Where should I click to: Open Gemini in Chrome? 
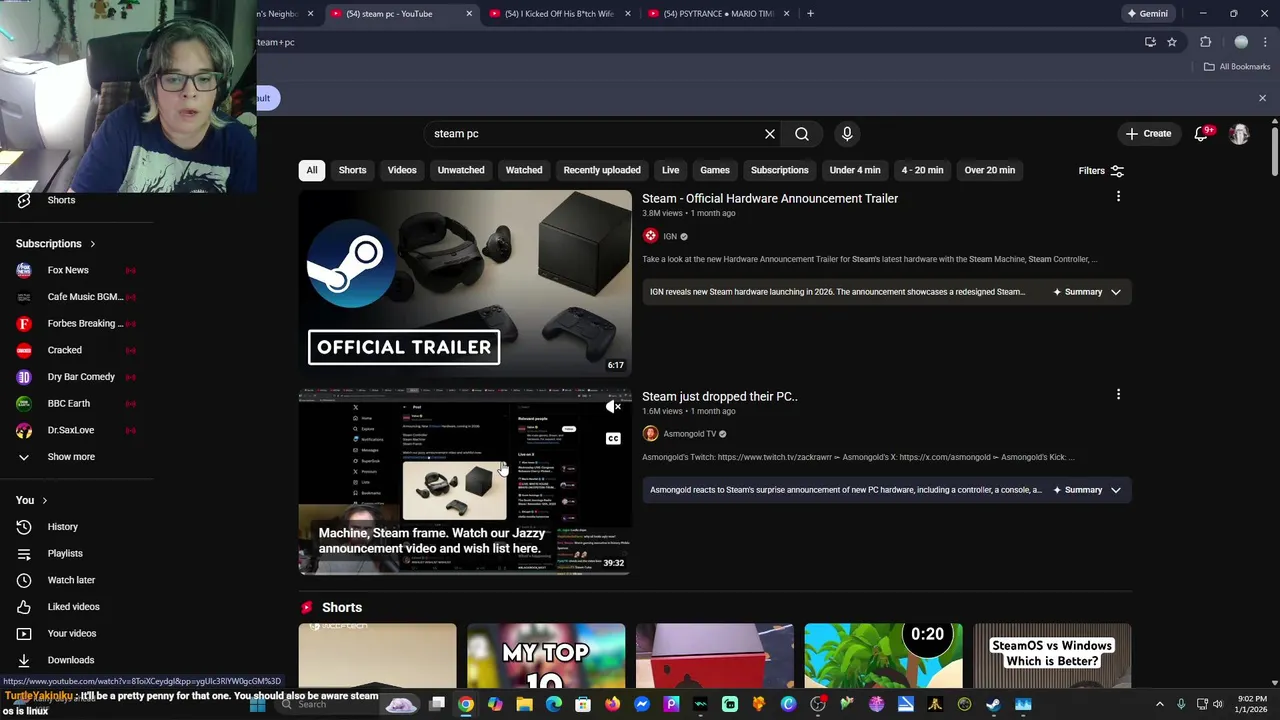coord(1147,14)
